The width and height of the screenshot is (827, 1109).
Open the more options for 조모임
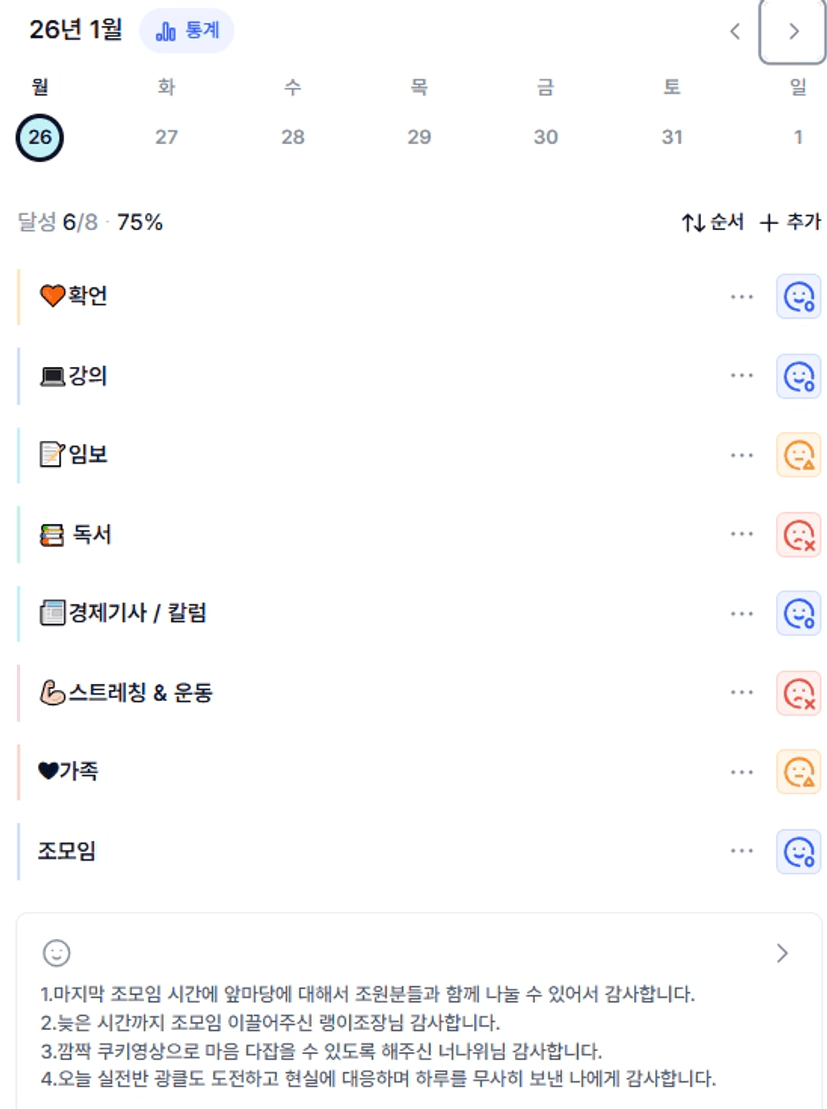click(741, 851)
